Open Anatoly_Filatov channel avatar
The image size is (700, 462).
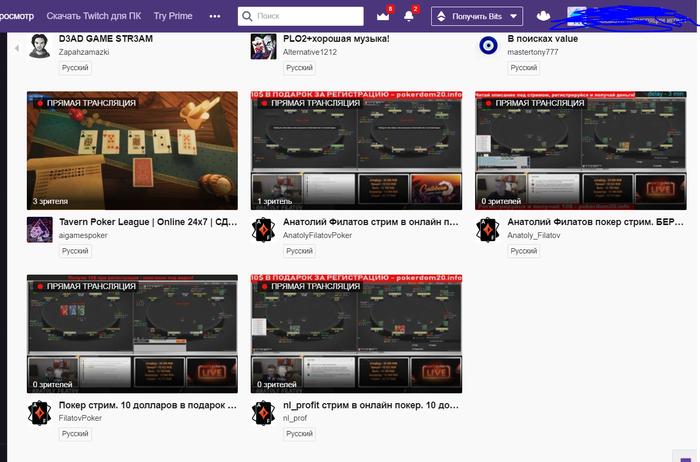488,229
